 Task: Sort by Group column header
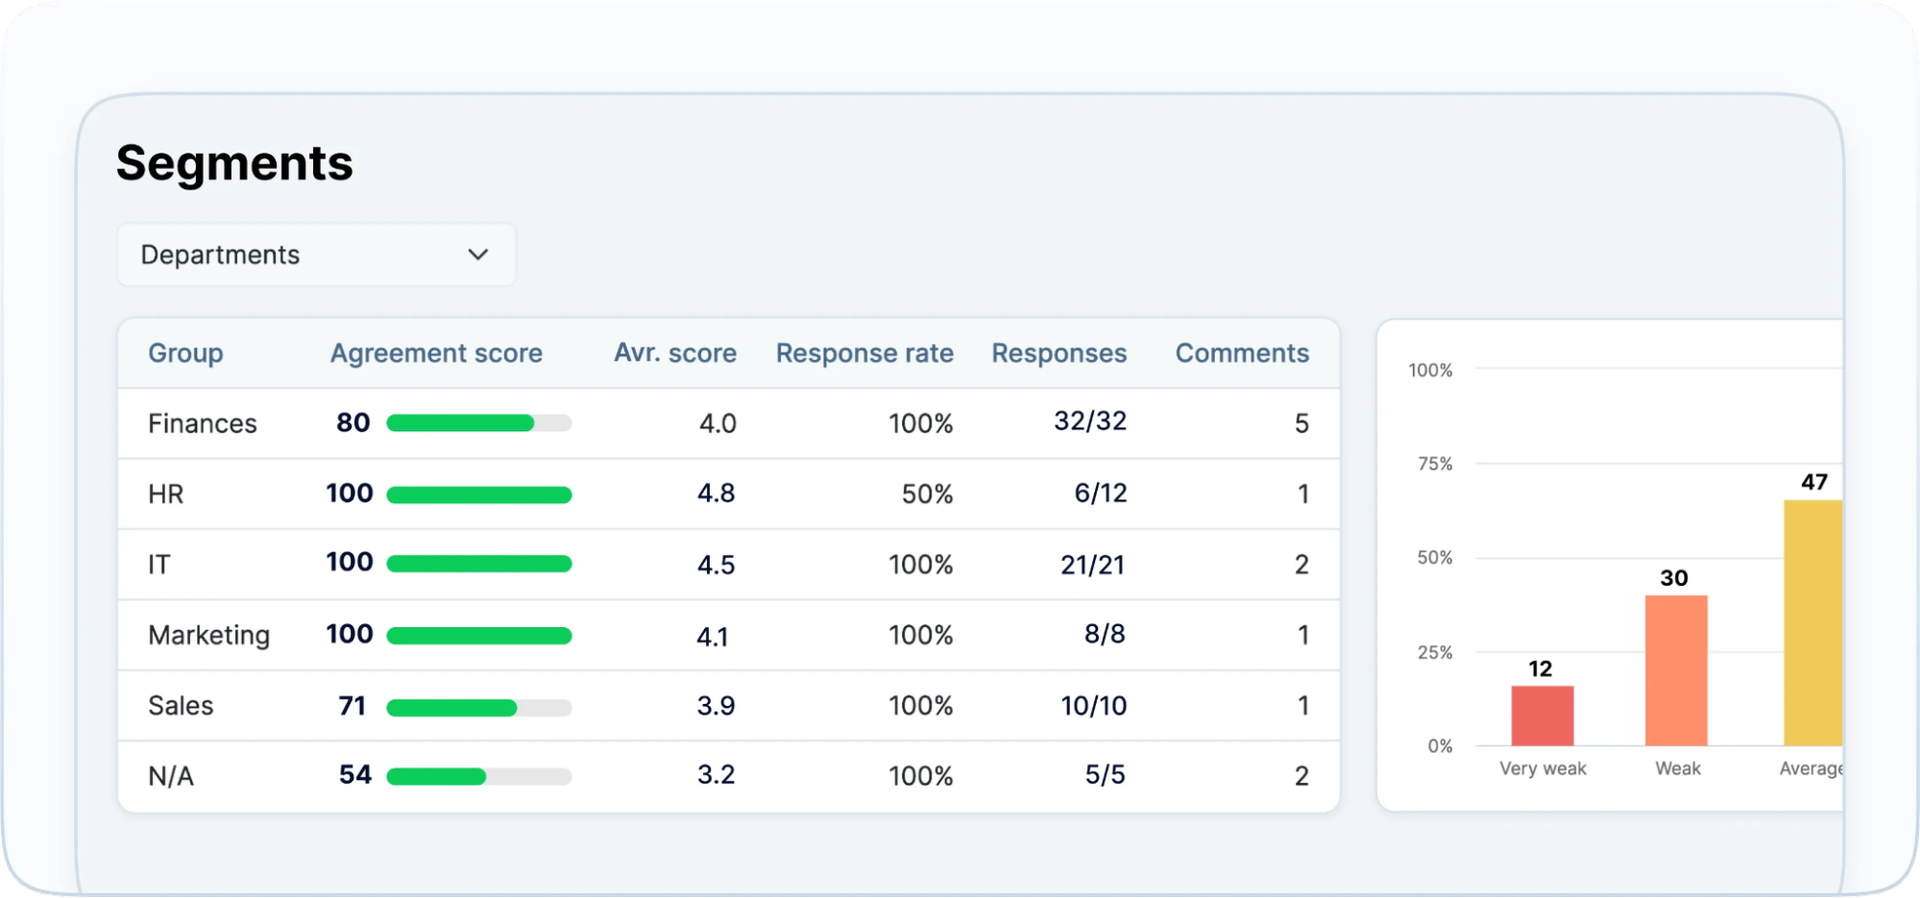tap(186, 353)
